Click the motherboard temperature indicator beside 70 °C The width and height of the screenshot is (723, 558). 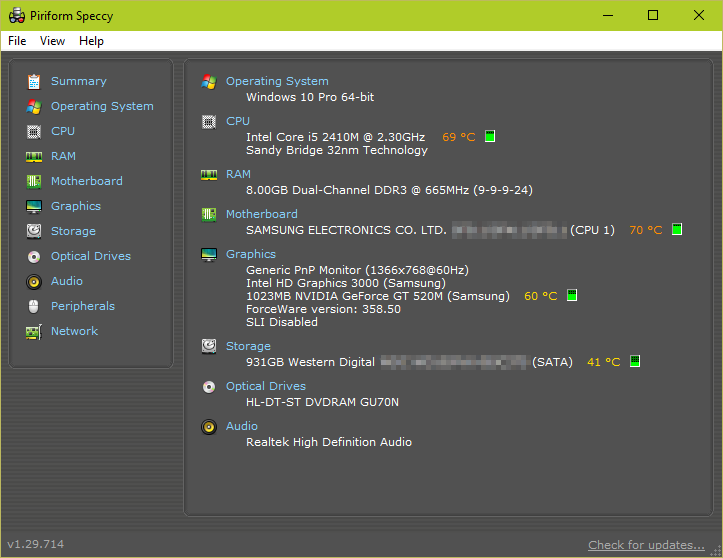point(676,229)
